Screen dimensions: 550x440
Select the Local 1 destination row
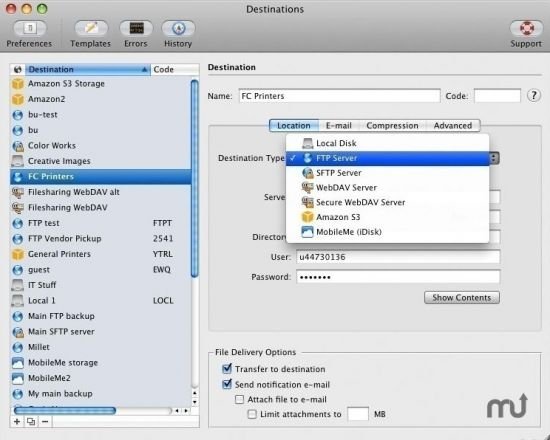[x=101, y=301]
